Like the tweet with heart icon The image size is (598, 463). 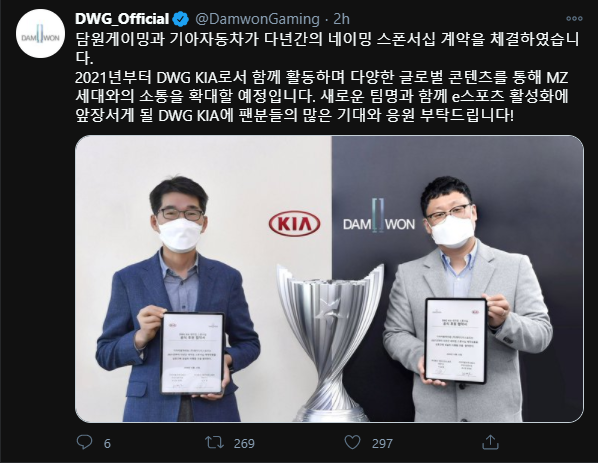point(352,442)
